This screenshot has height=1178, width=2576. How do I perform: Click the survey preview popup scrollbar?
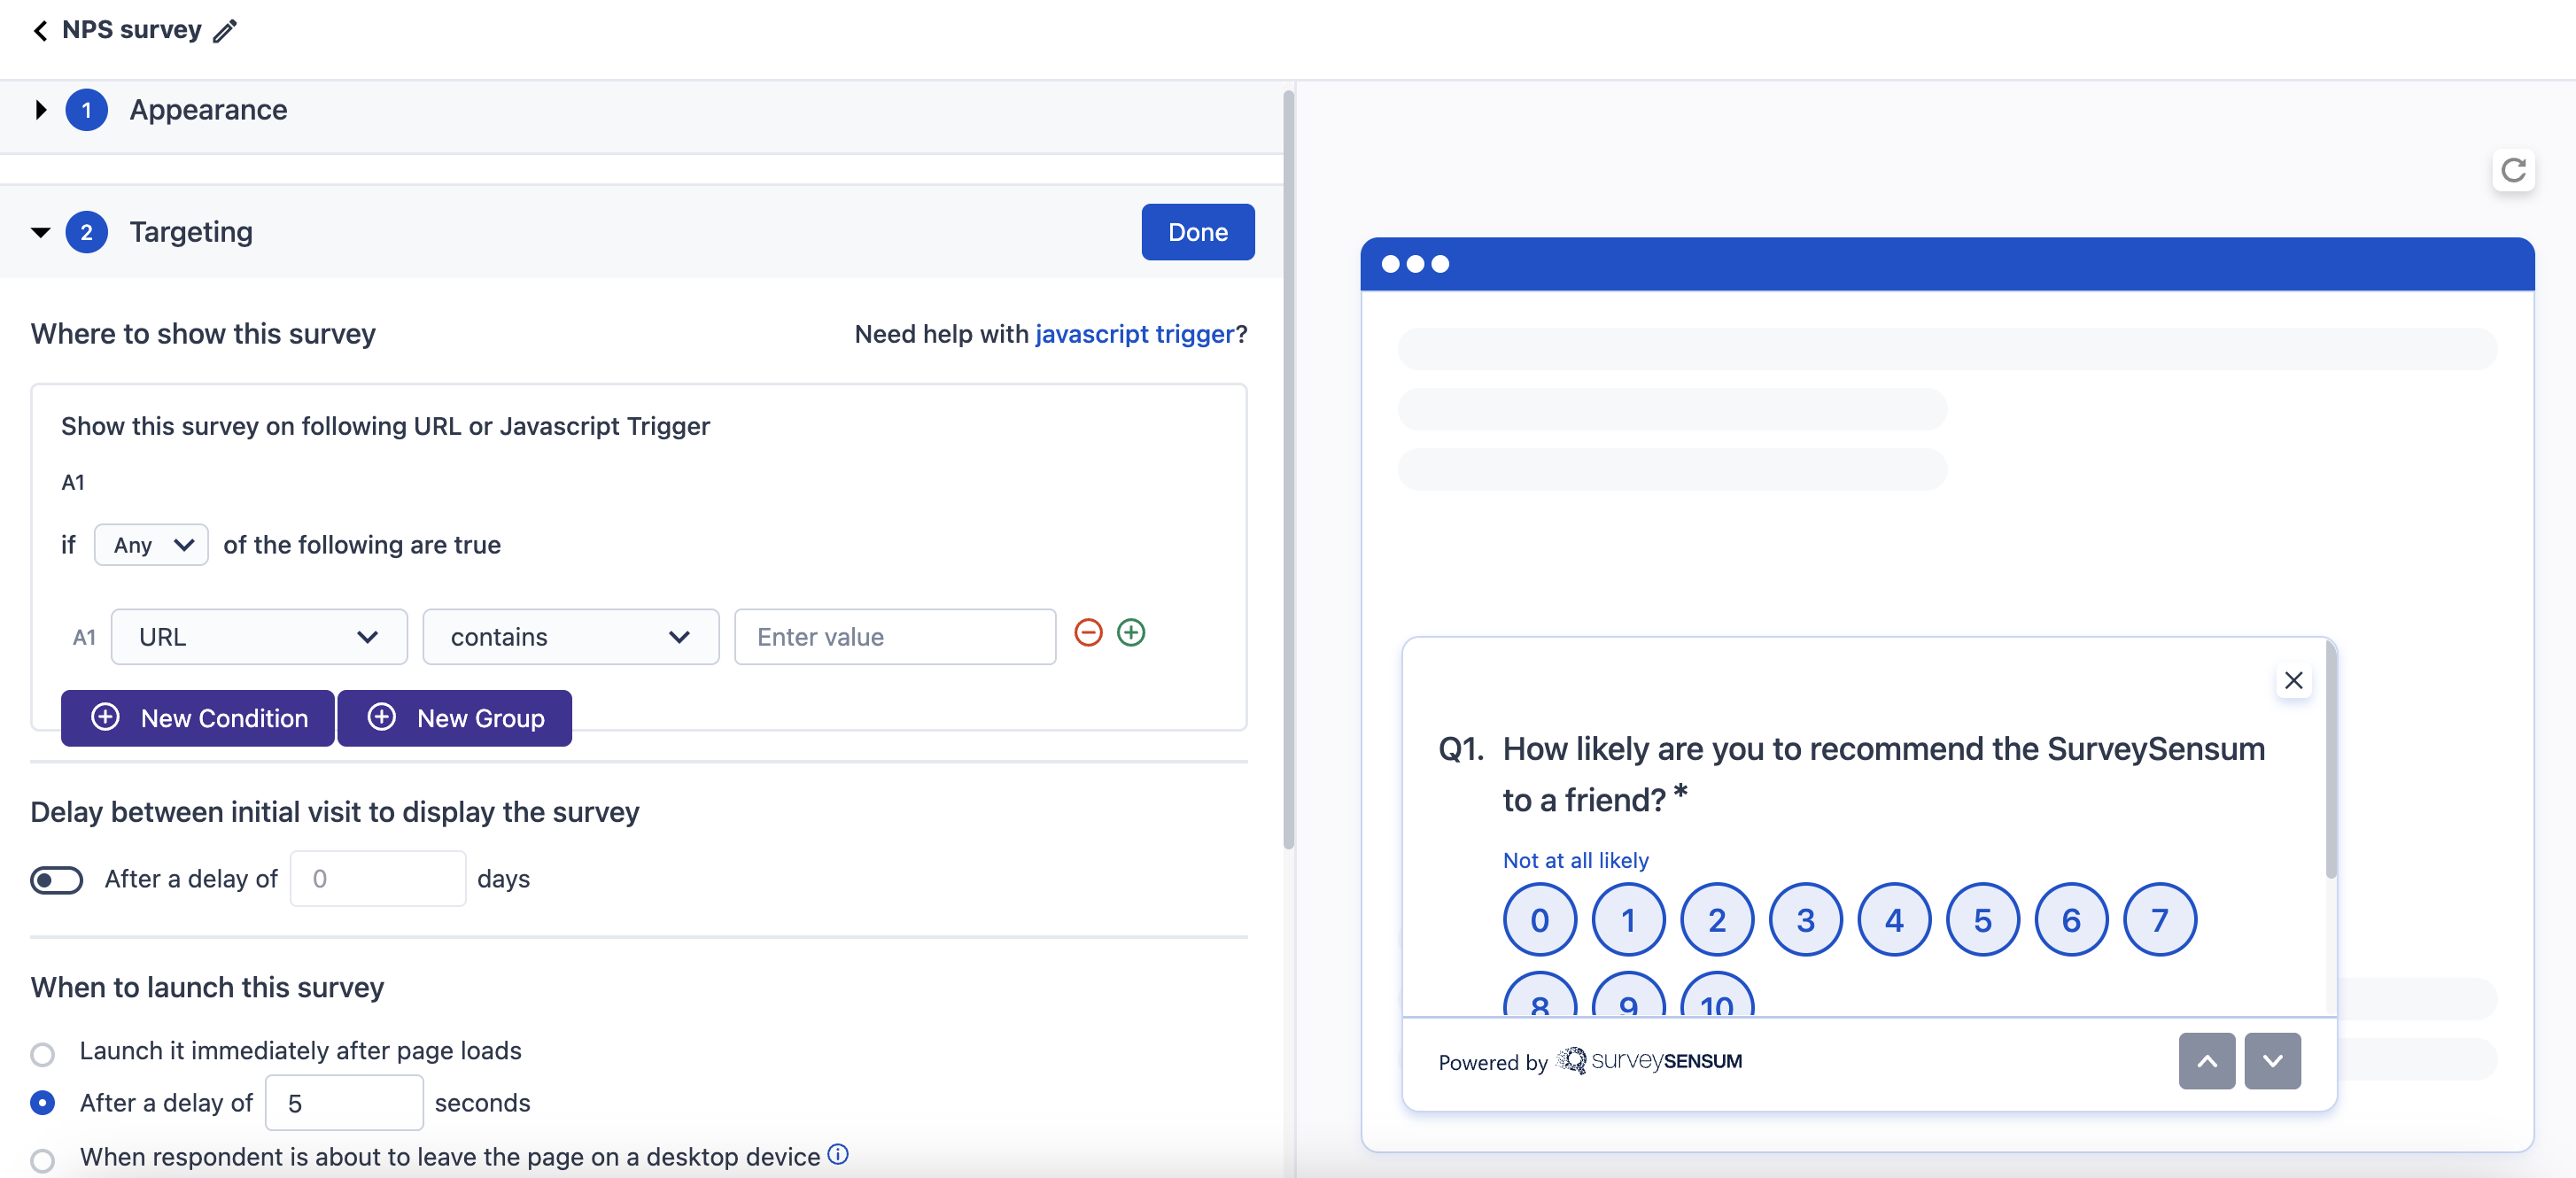(x=2331, y=760)
